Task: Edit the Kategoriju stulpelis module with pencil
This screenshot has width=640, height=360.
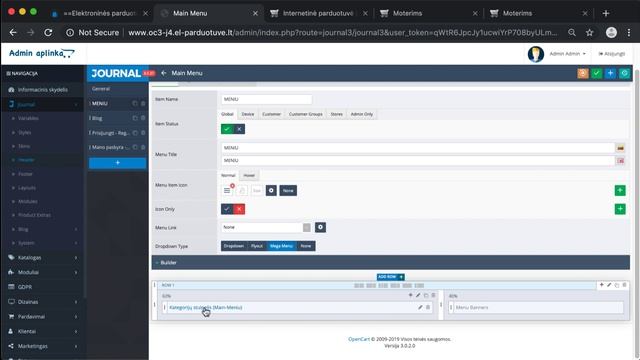Action: click(x=420, y=307)
